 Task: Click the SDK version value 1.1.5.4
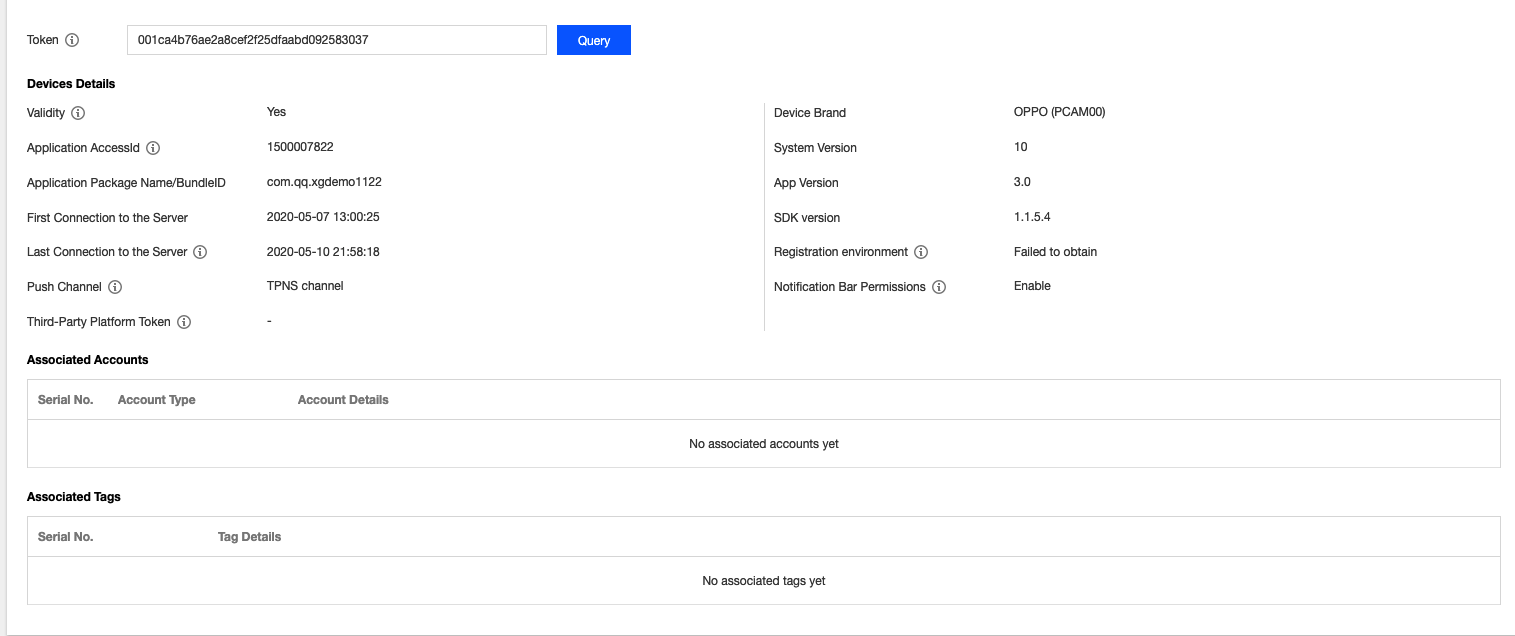pos(1032,217)
